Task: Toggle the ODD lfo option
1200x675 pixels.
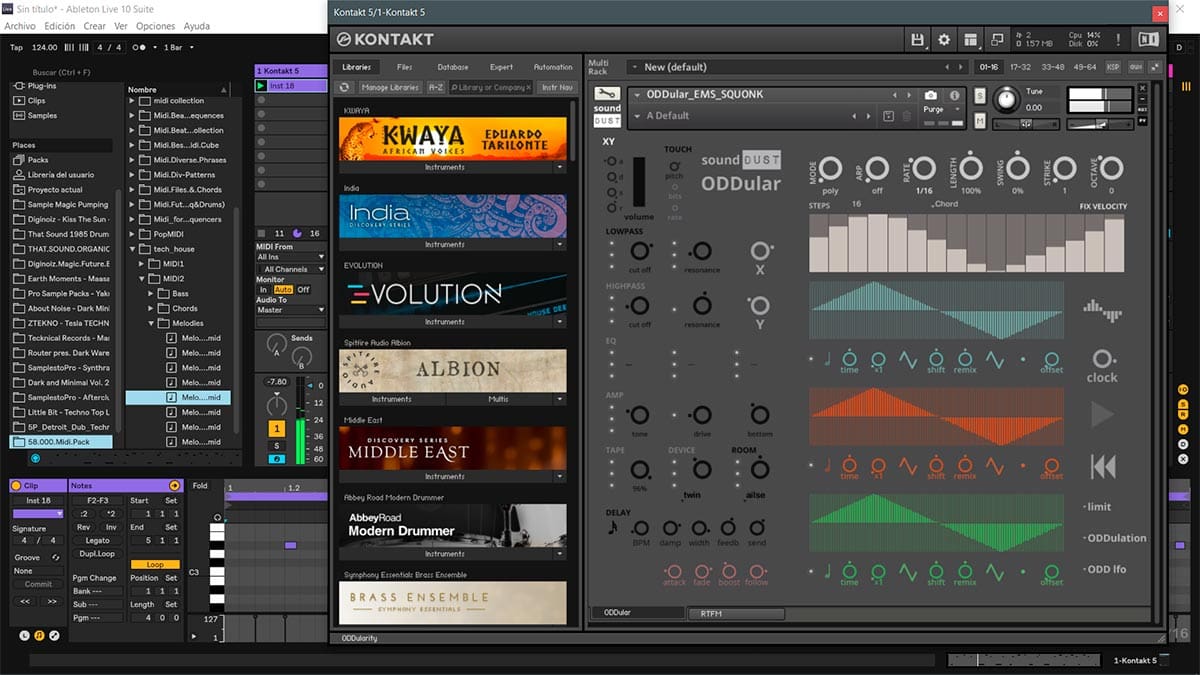Action: point(1105,569)
